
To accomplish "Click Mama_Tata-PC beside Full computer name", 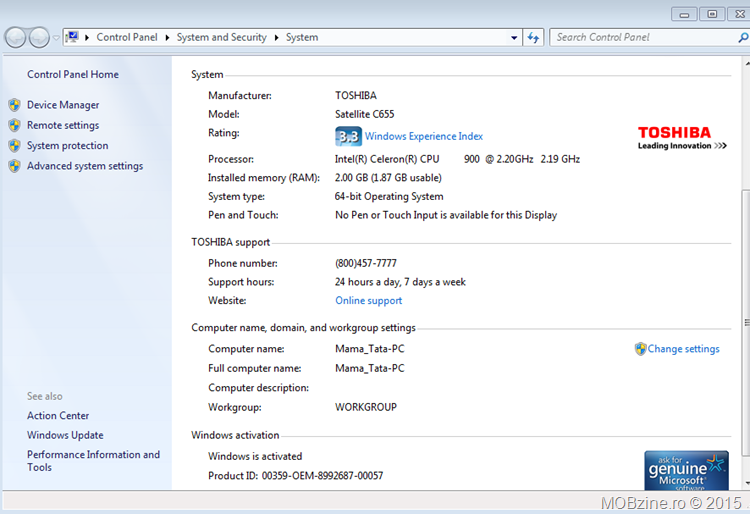I will [x=370, y=369].
